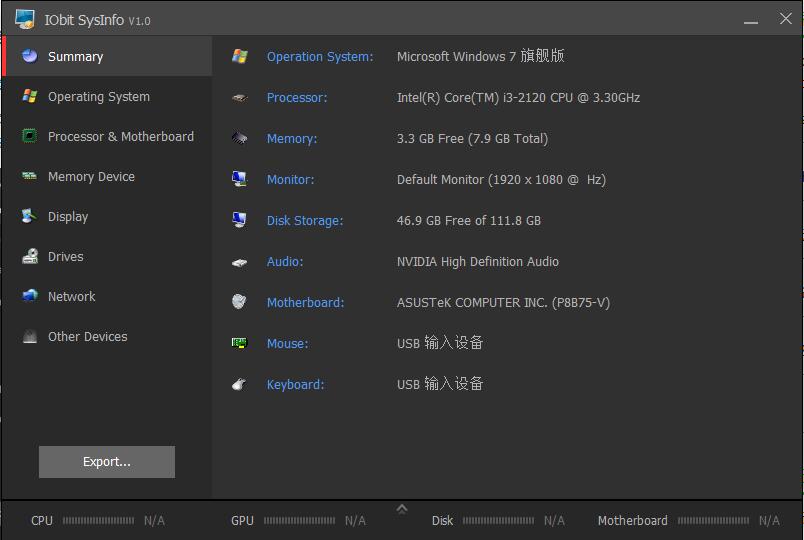804x540 pixels.
Task: Click the Memory: label
Action: (292, 138)
